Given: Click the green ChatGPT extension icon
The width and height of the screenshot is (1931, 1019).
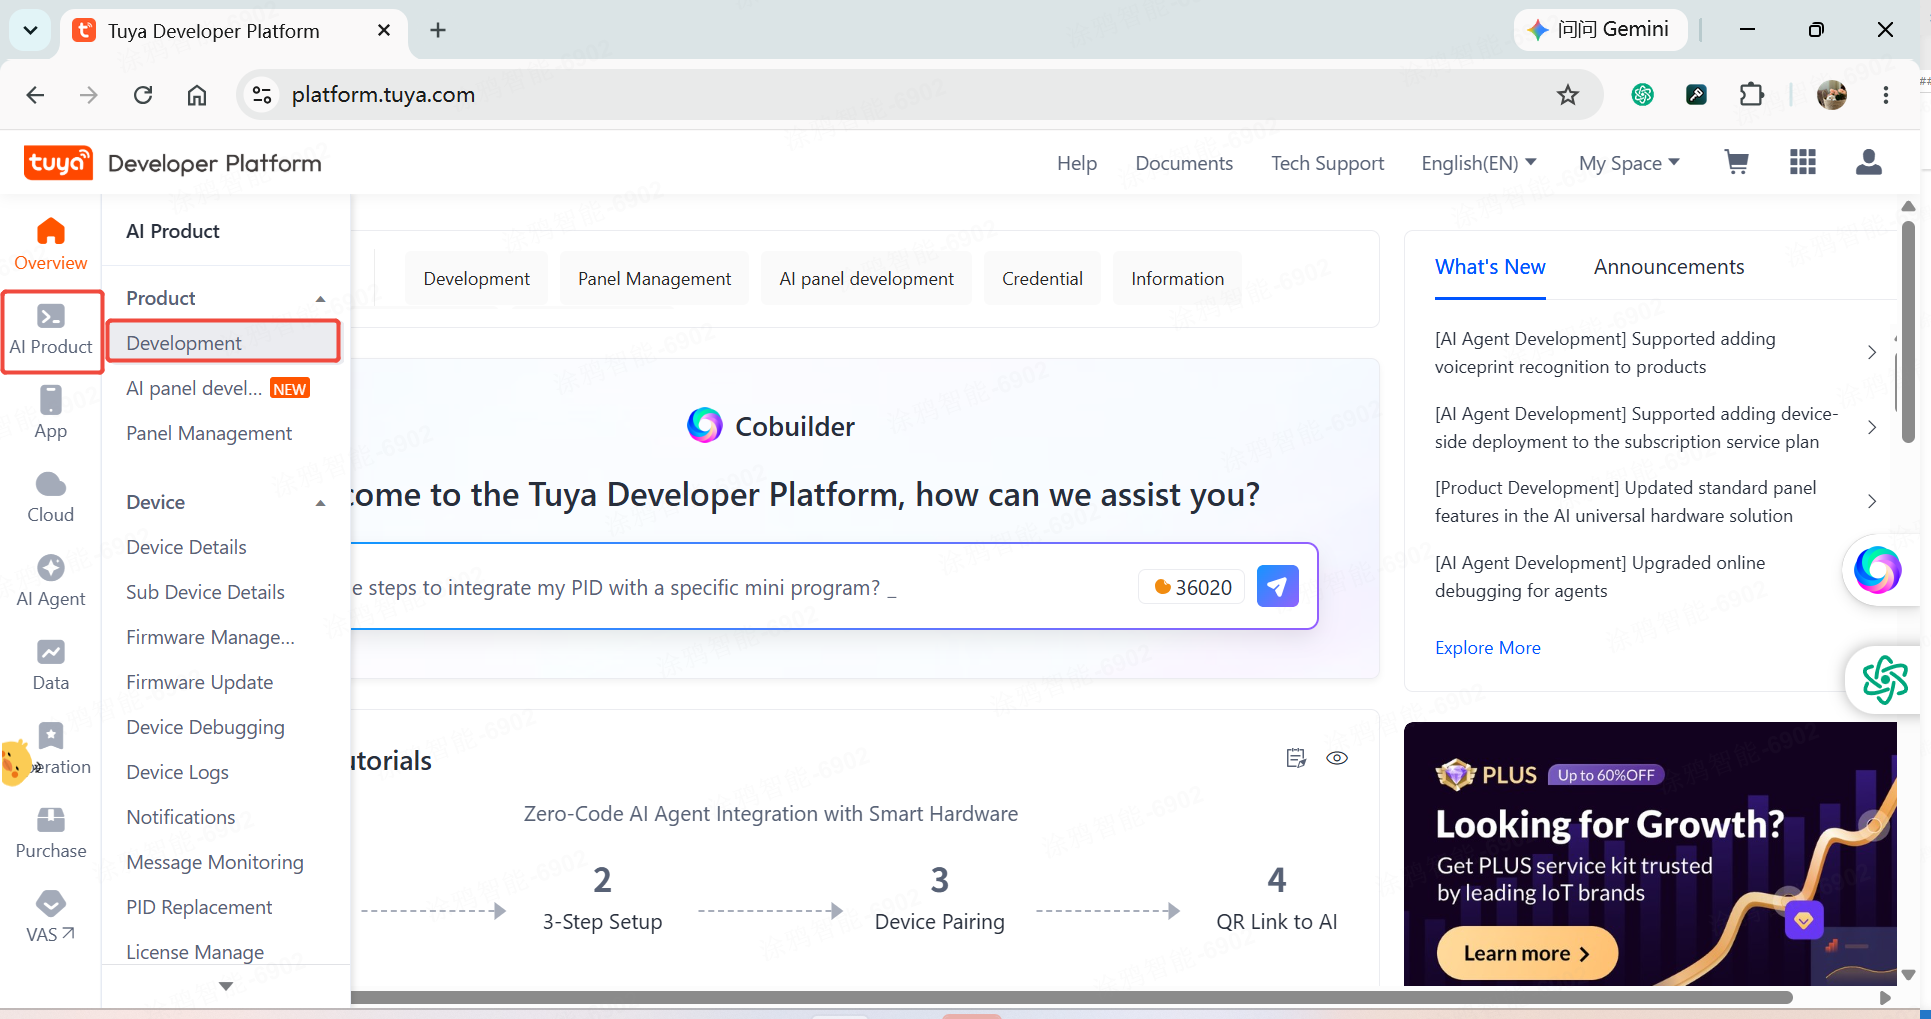Looking at the screenshot, I should (x=1642, y=95).
